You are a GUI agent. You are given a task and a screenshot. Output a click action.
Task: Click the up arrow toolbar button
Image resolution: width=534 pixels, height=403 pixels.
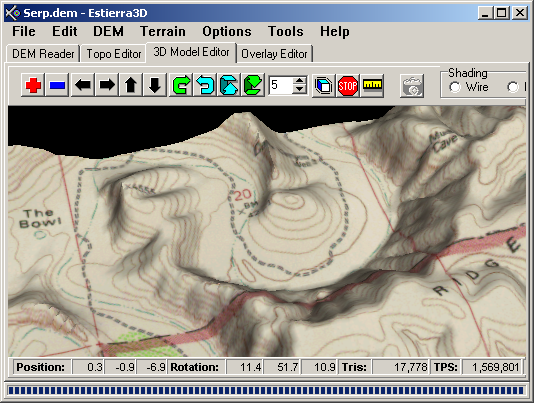click(131, 85)
